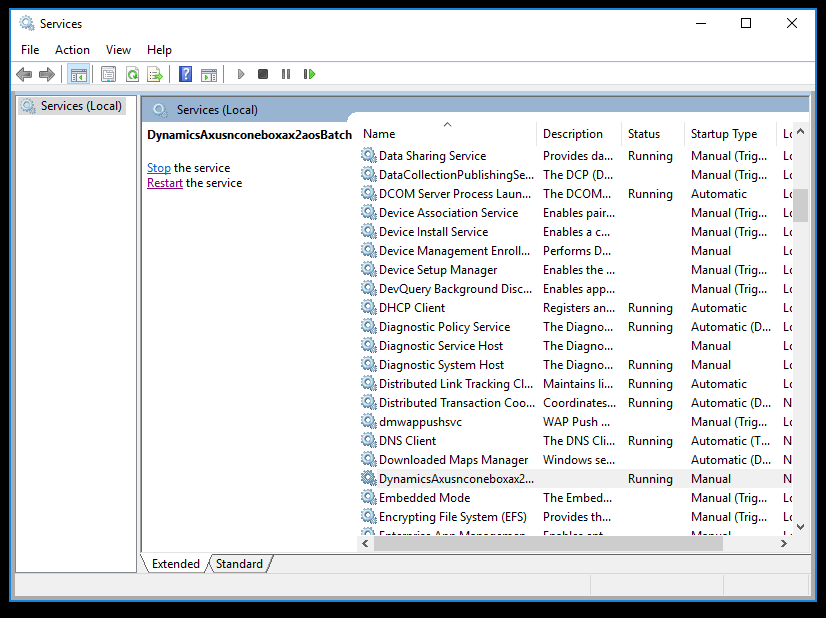
Task: Open Properties via toolbar icon
Action: point(108,74)
